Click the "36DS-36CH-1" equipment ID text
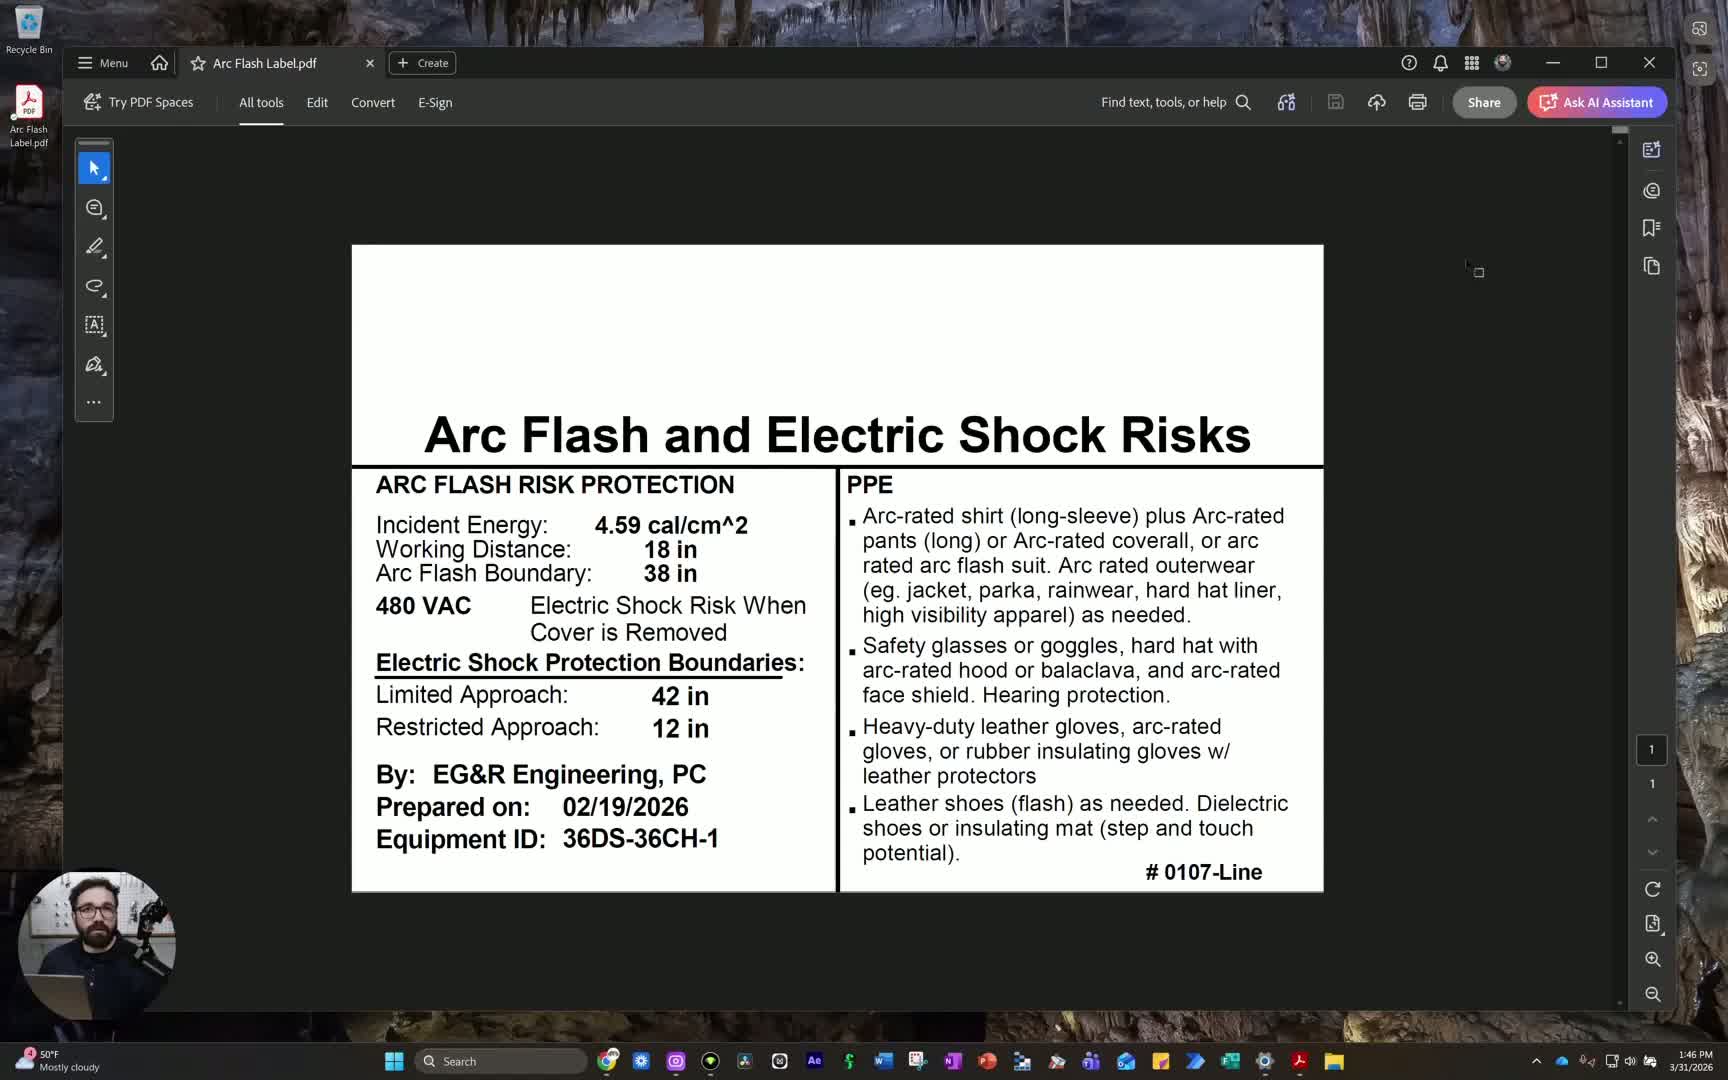 (640, 838)
